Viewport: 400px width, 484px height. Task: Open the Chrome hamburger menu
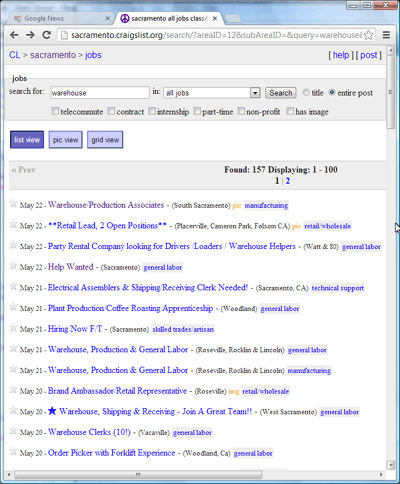(386, 35)
